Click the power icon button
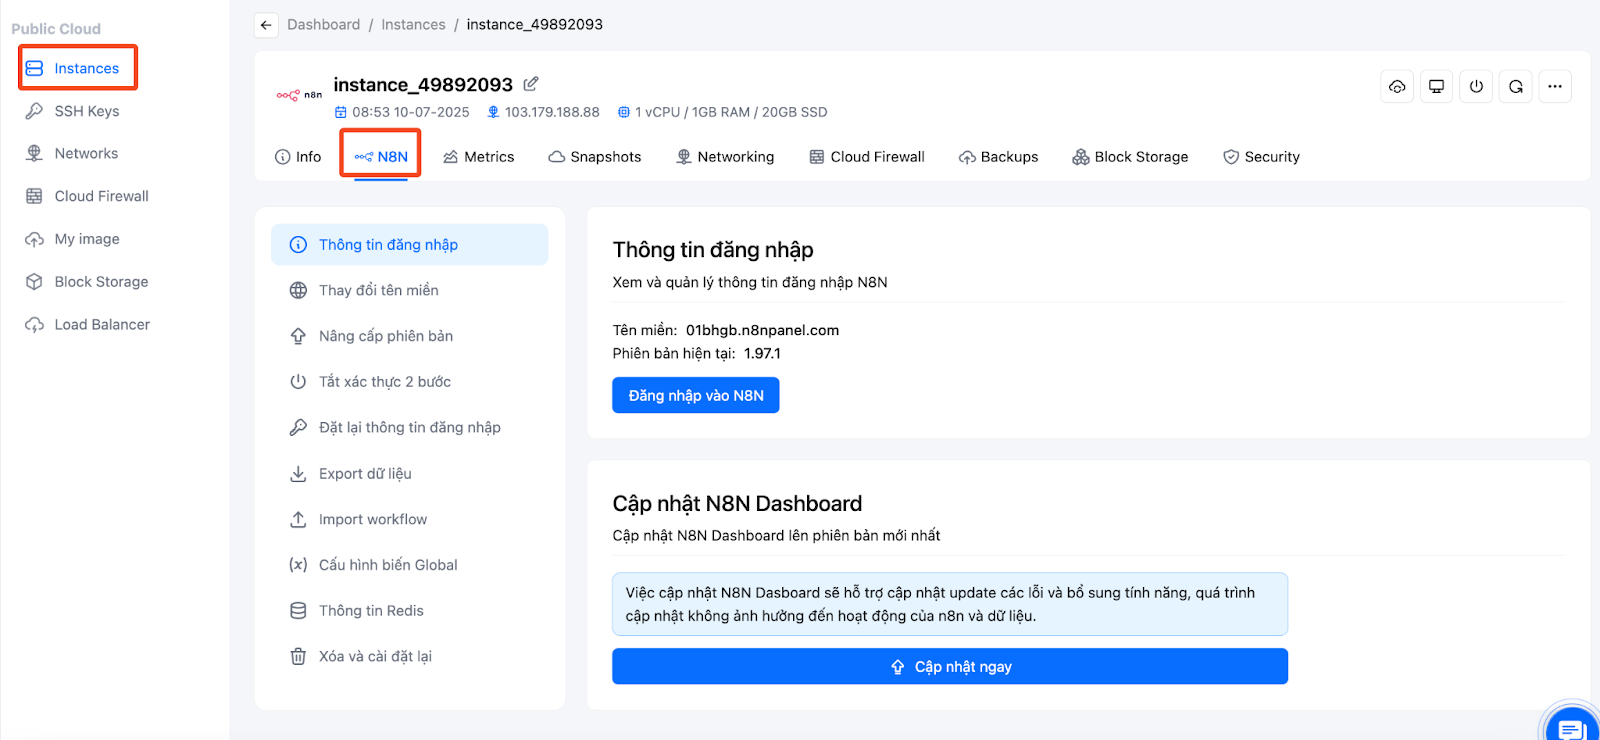 (x=1476, y=86)
